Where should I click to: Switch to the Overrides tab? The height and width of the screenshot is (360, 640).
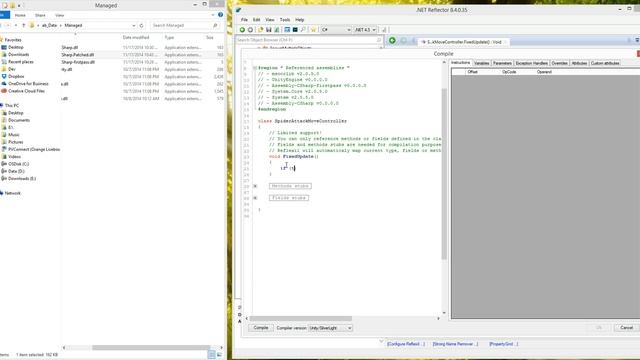click(x=559, y=63)
